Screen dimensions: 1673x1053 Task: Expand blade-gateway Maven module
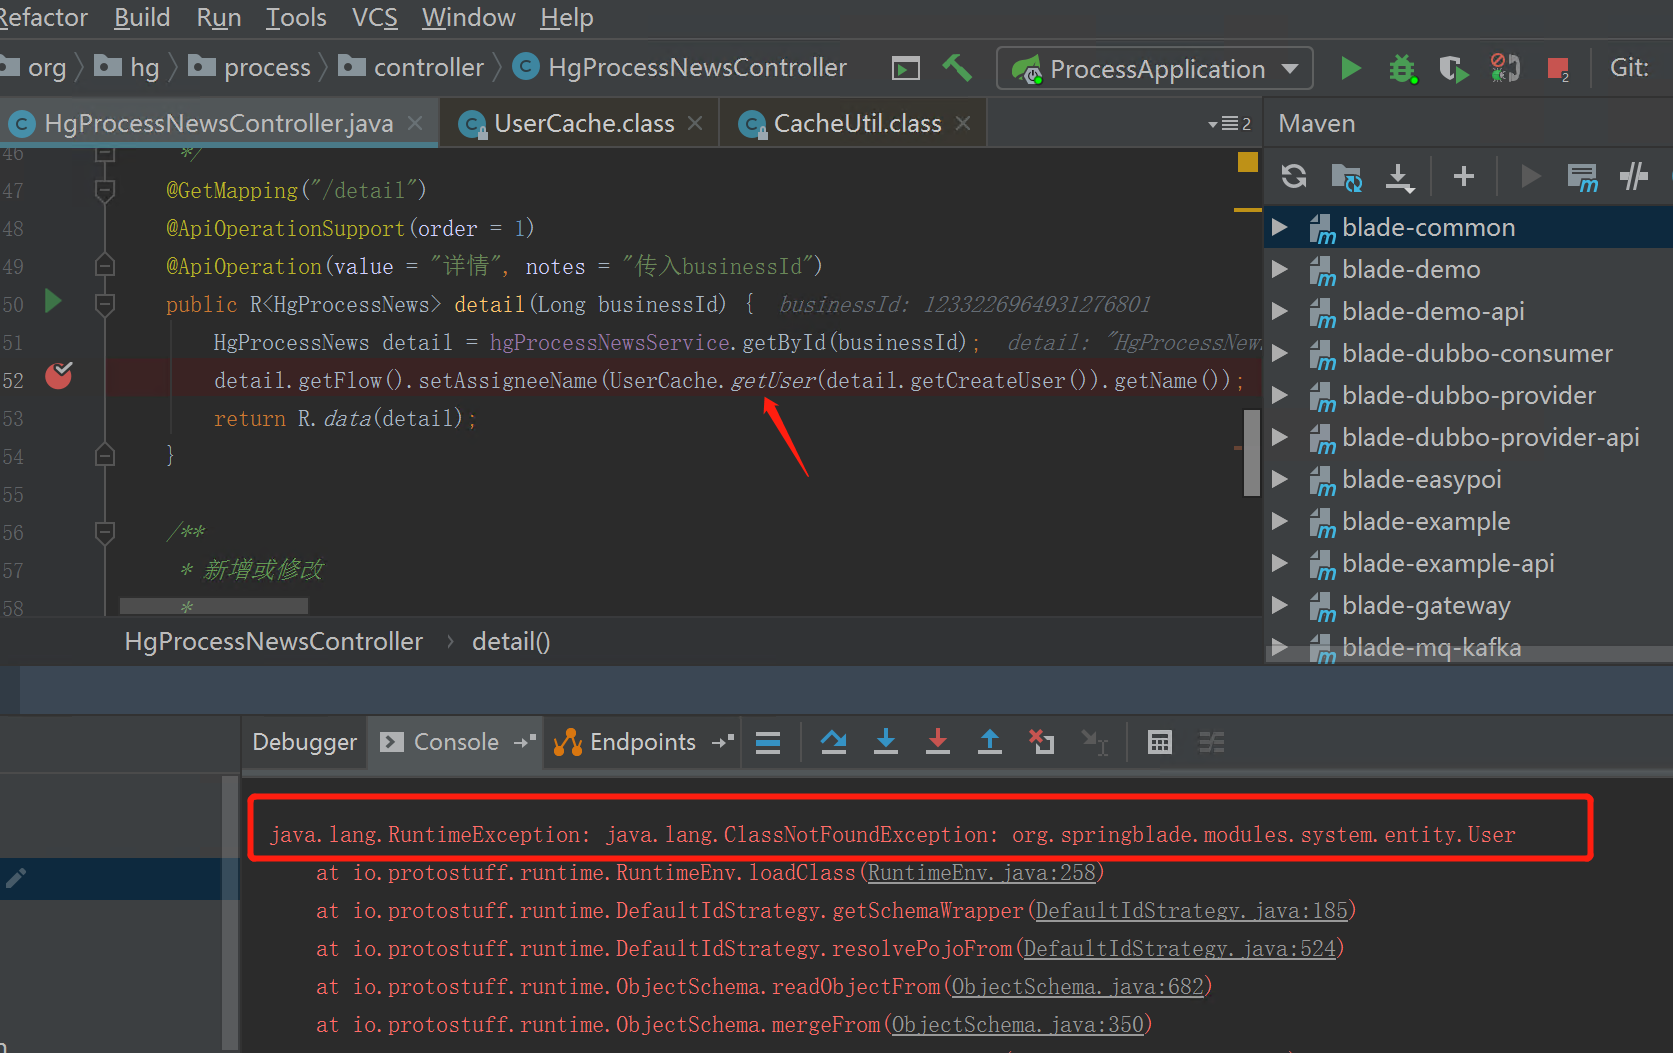(1279, 605)
